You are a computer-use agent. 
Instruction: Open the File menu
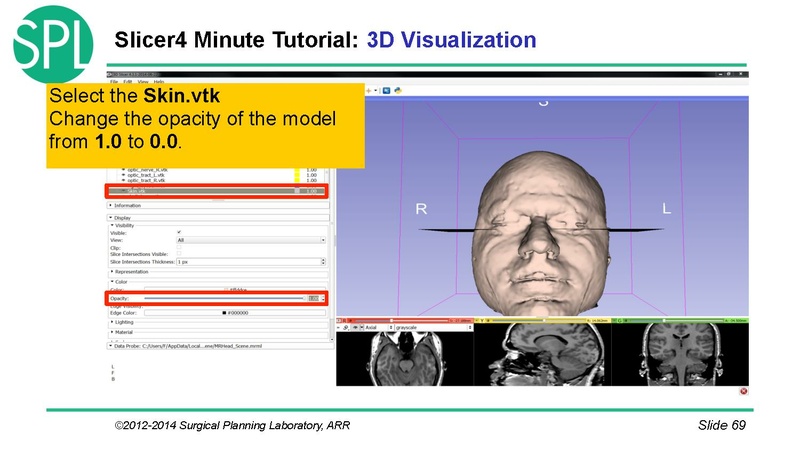114,82
